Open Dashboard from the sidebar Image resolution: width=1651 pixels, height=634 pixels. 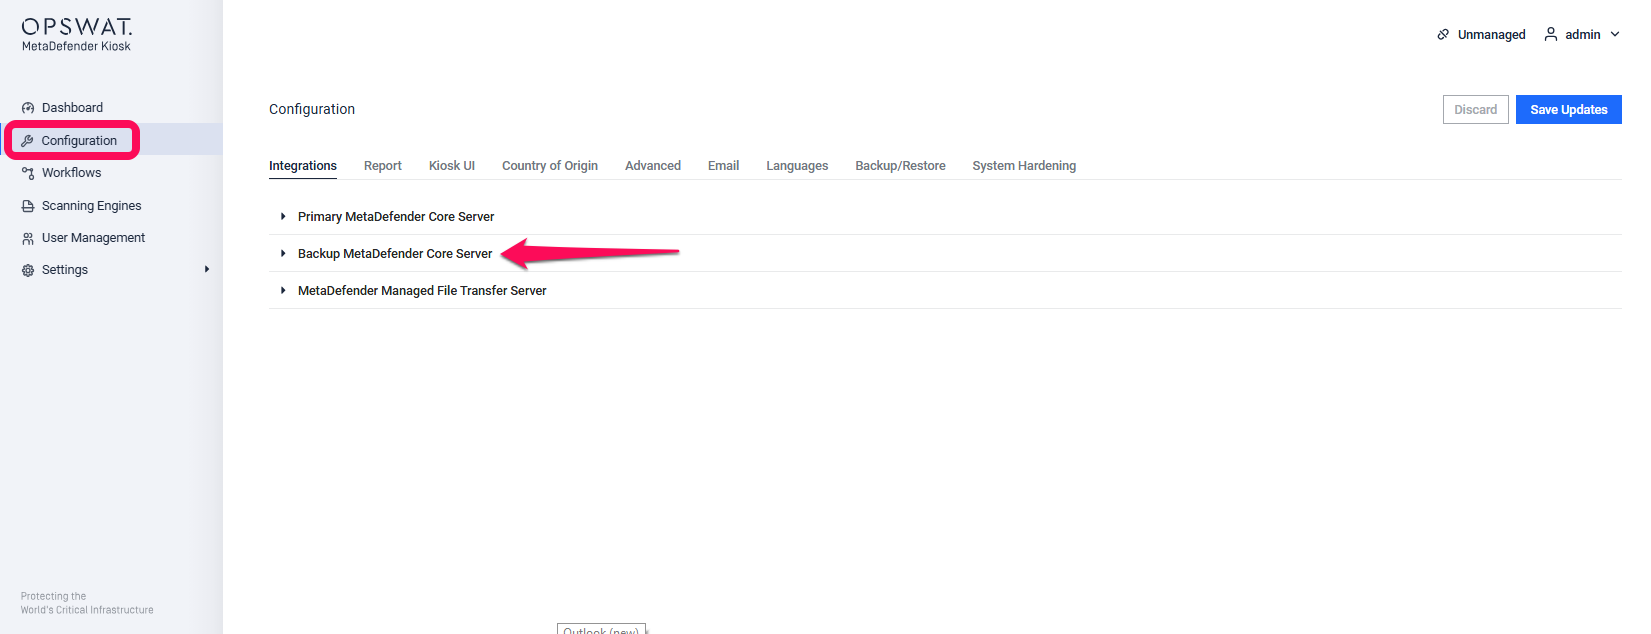pyautogui.click(x=72, y=108)
